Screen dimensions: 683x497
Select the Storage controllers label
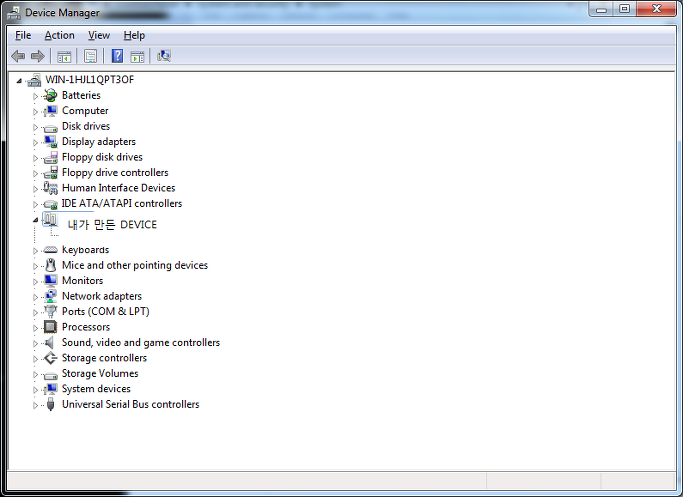[x=105, y=358]
